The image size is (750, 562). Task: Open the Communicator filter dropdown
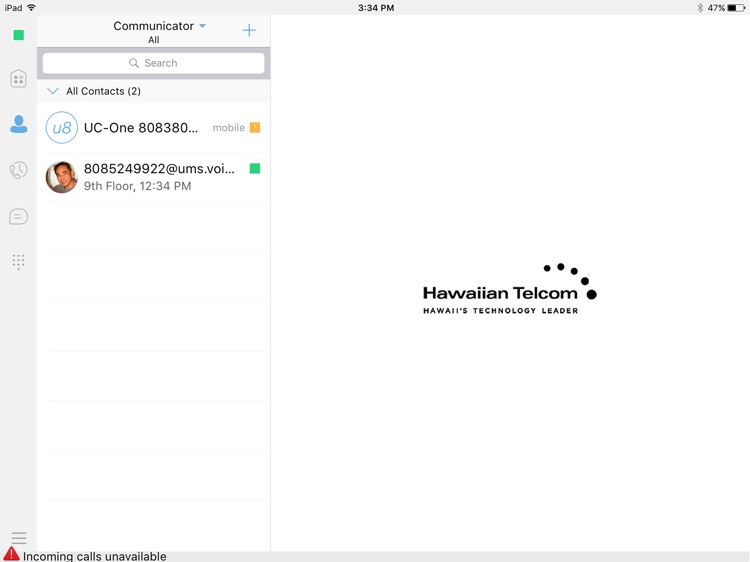(159, 26)
